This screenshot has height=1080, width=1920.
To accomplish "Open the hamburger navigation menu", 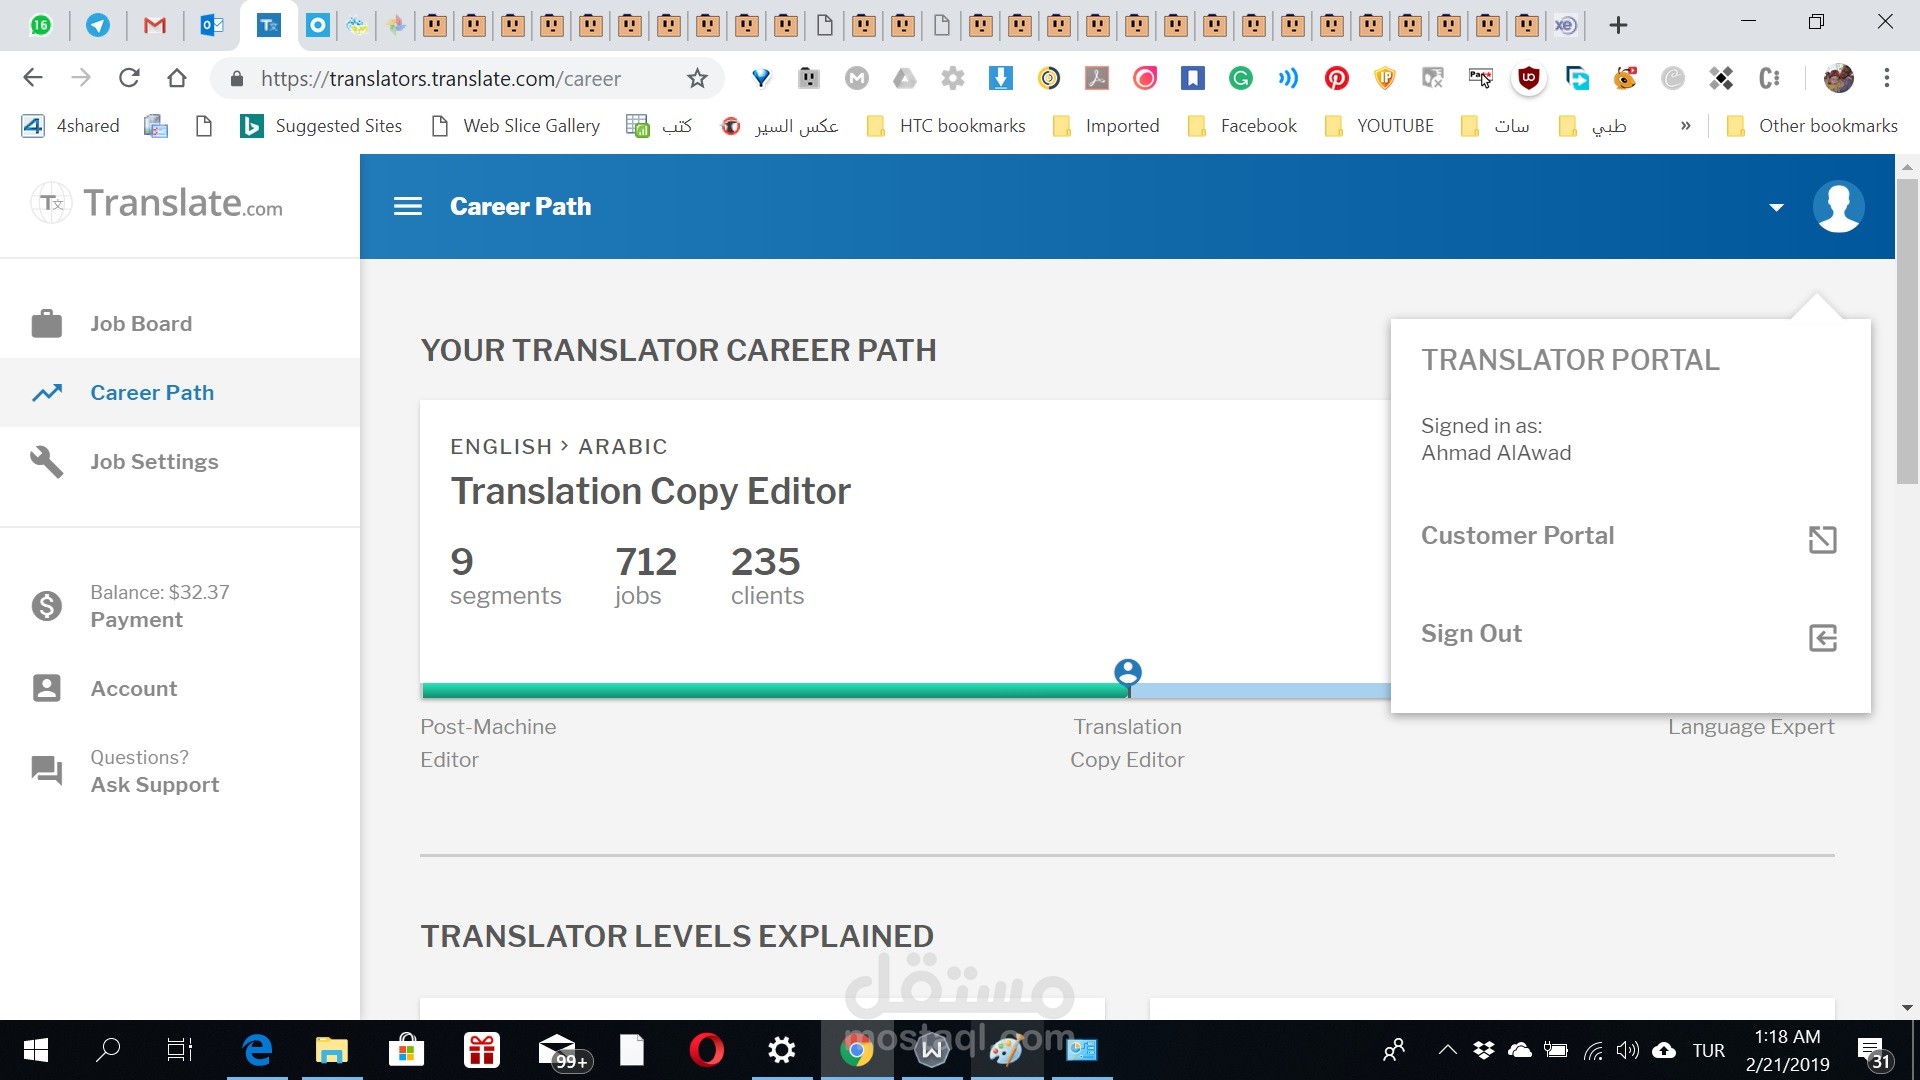I will point(408,206).
